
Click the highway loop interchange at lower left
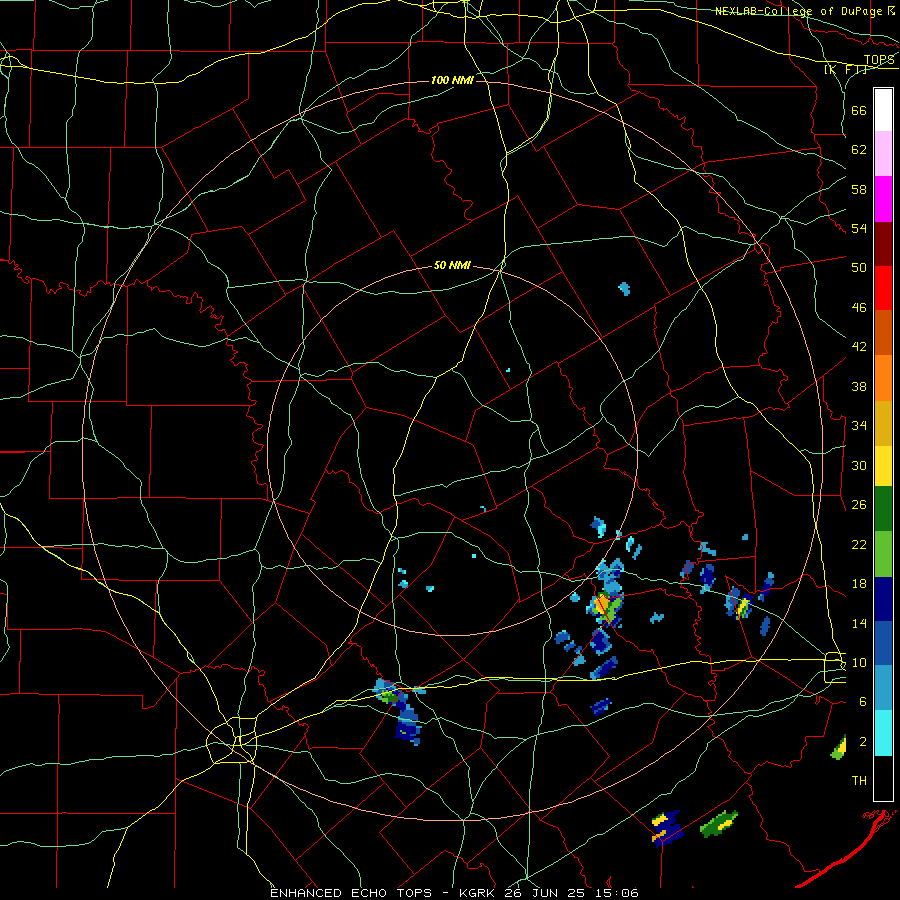[232, 740]
